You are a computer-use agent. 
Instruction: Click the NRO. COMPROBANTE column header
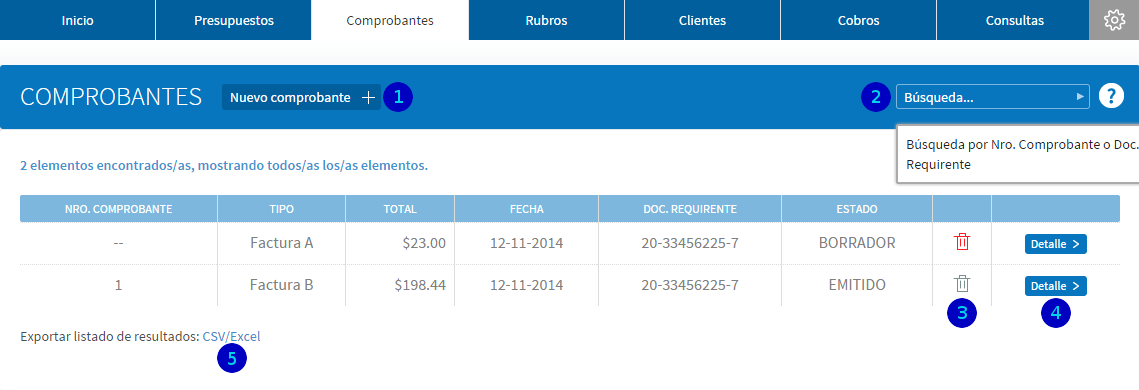pos(118,209)
